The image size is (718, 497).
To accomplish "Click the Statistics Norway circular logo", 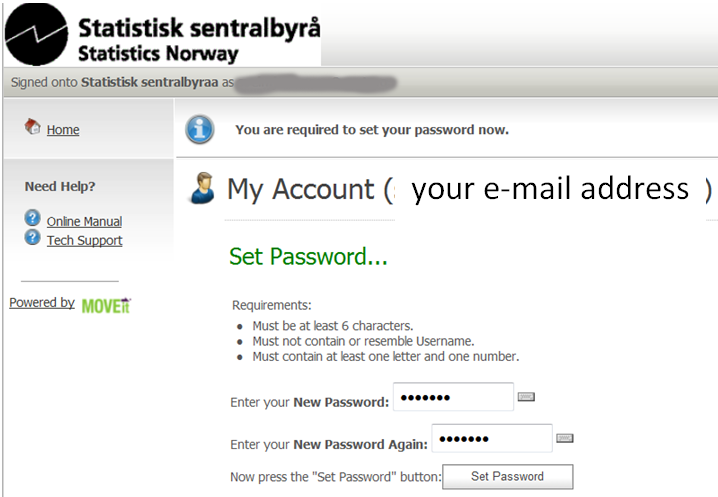I will click(x=37, y=34).
